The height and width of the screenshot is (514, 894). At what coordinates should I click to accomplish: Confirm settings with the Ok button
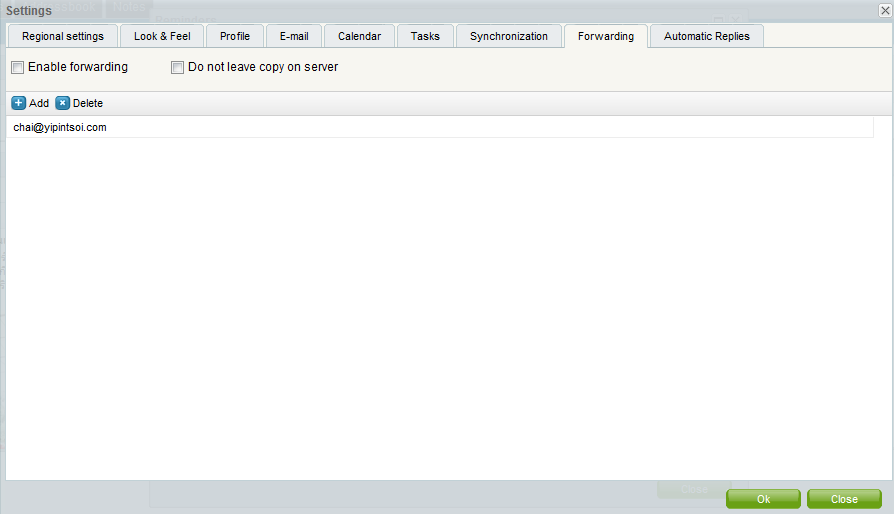[763, 499]
